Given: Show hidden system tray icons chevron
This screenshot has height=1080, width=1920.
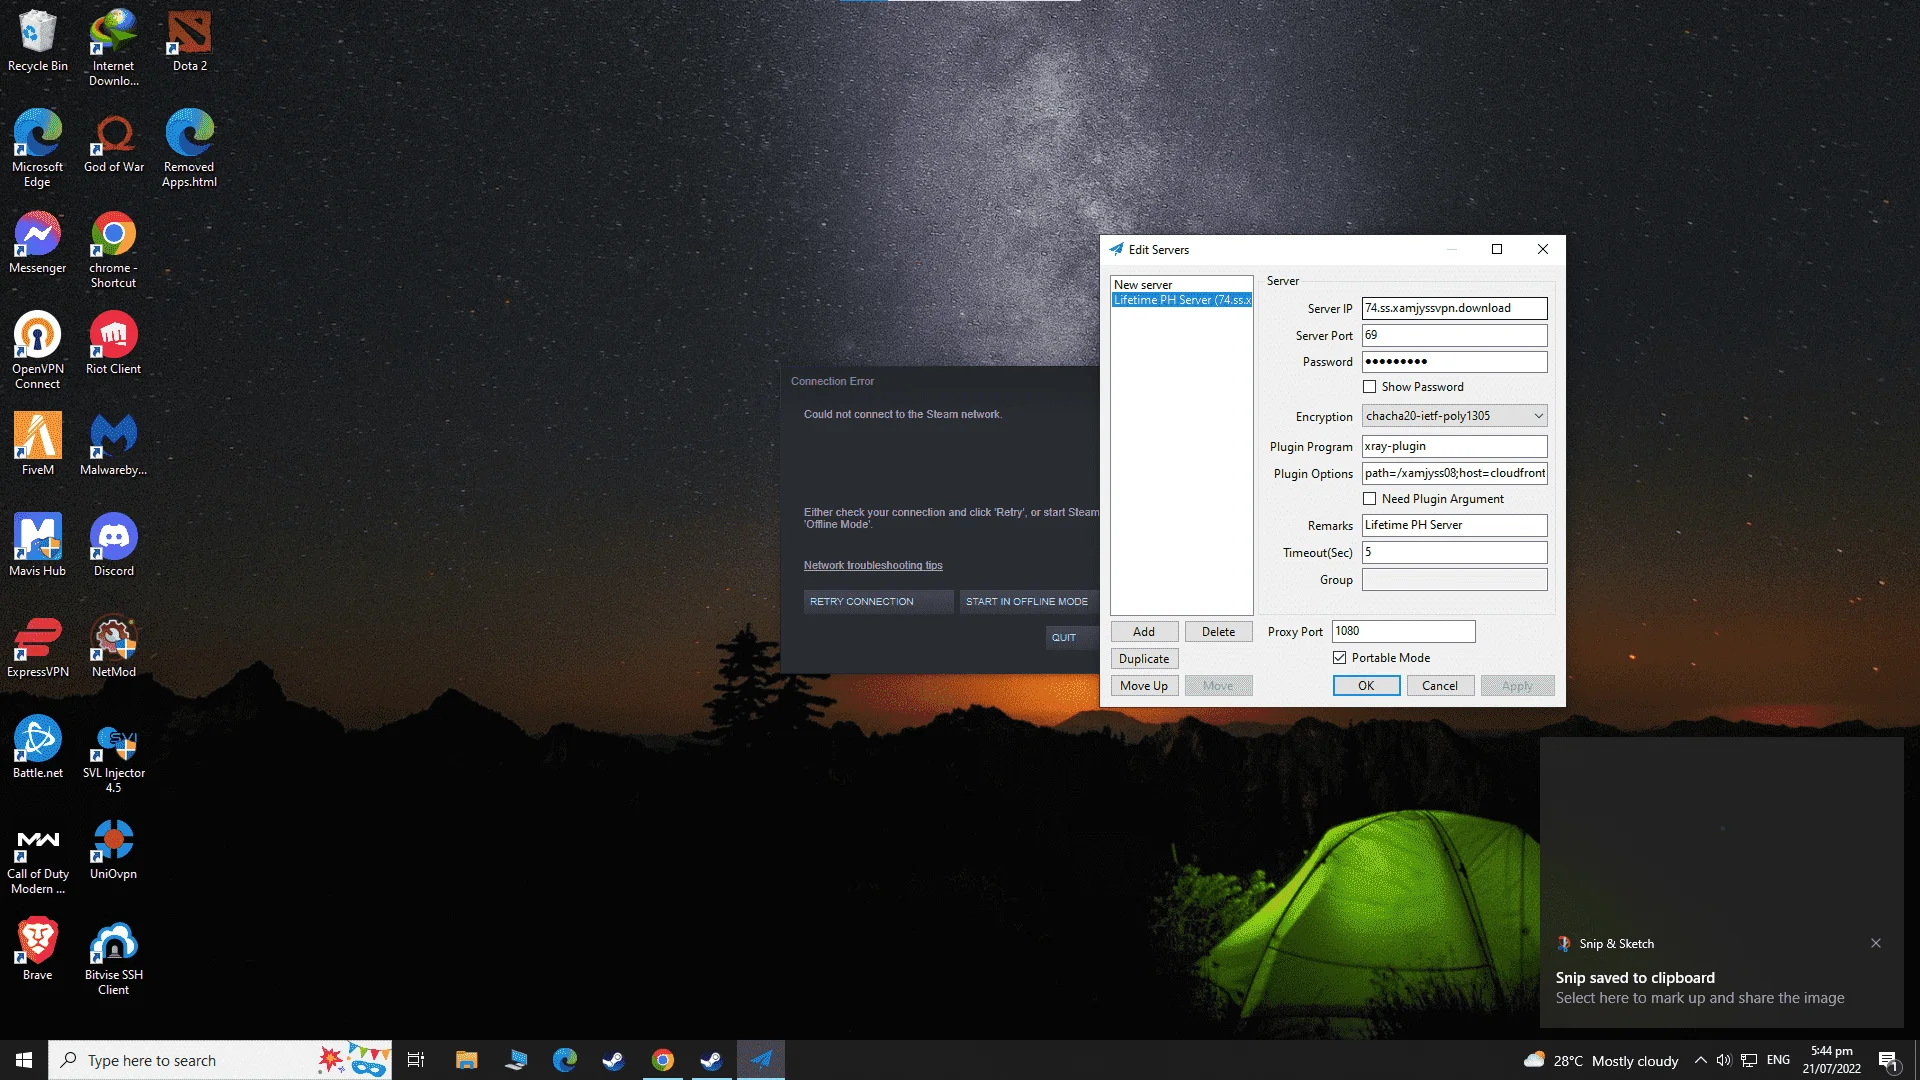Looking at the screenshot, I should [1700, 1060].
